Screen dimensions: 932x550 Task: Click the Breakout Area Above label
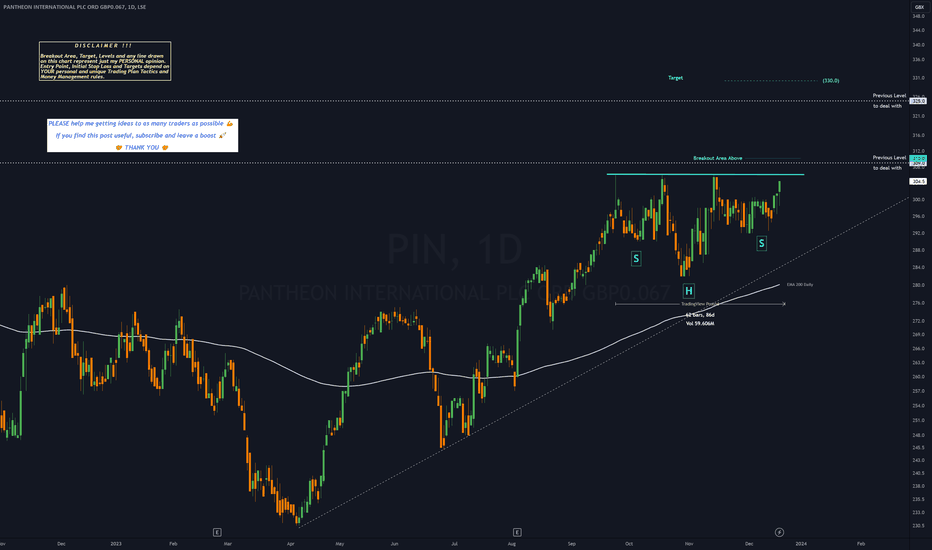pyautogui.click(x=717, y=158)
